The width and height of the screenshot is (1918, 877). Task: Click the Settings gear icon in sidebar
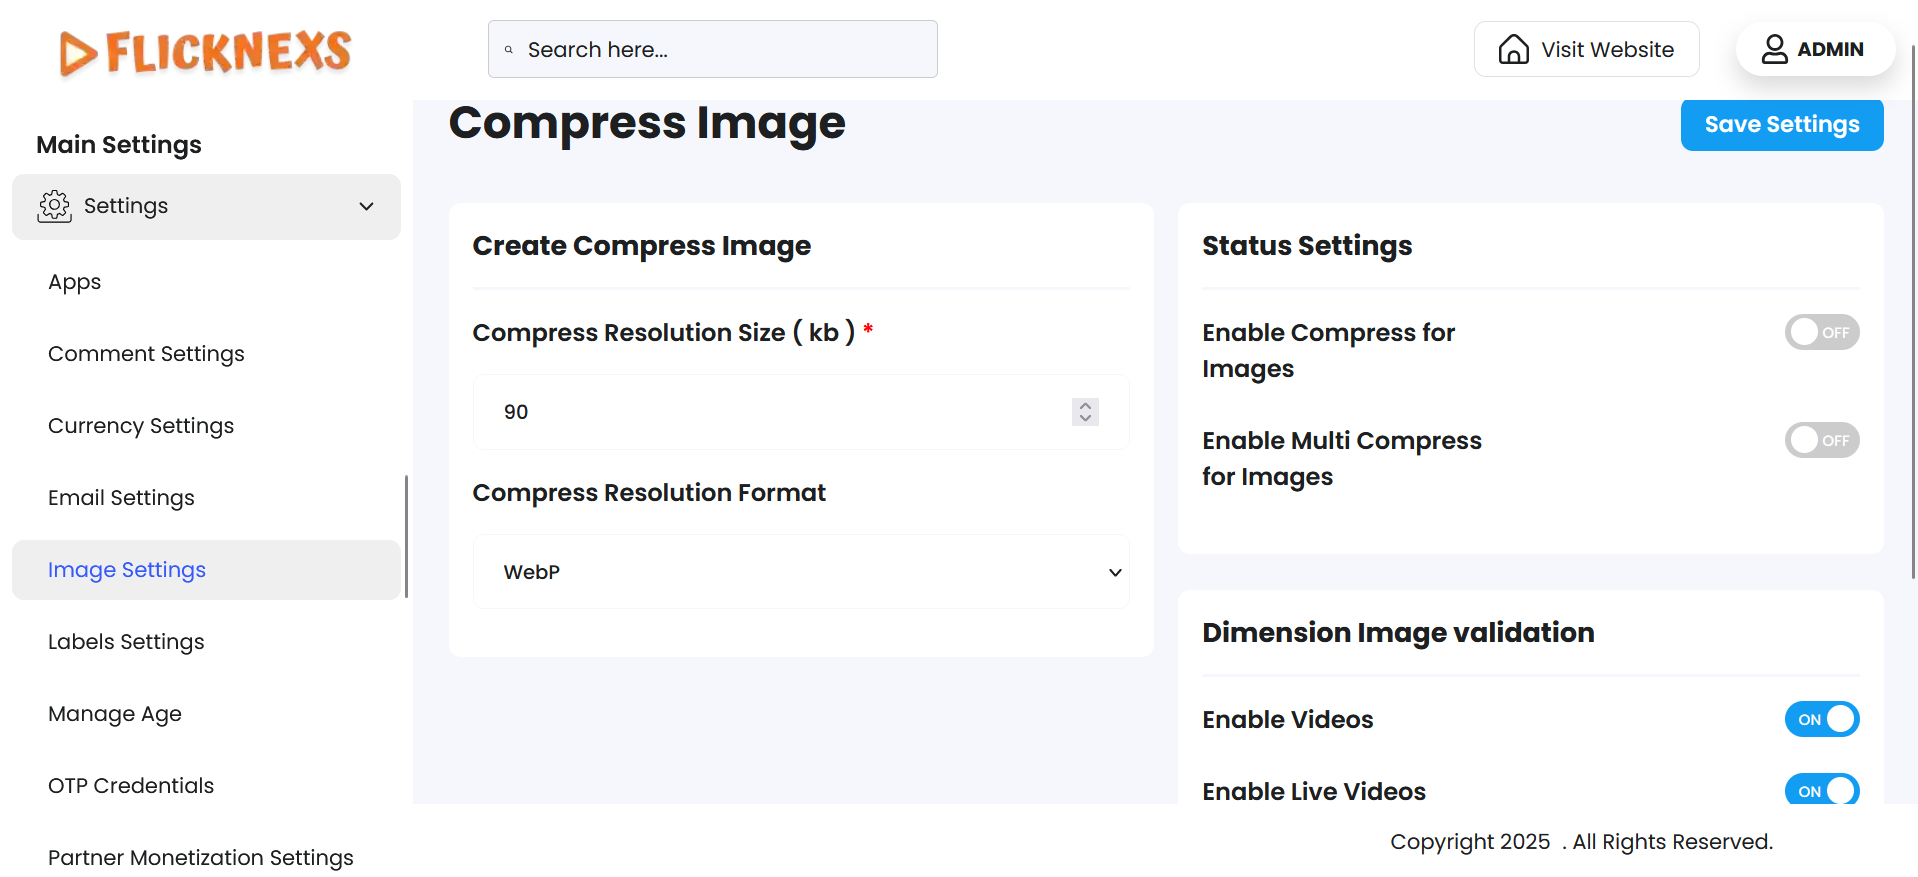[x=55, y=206]
